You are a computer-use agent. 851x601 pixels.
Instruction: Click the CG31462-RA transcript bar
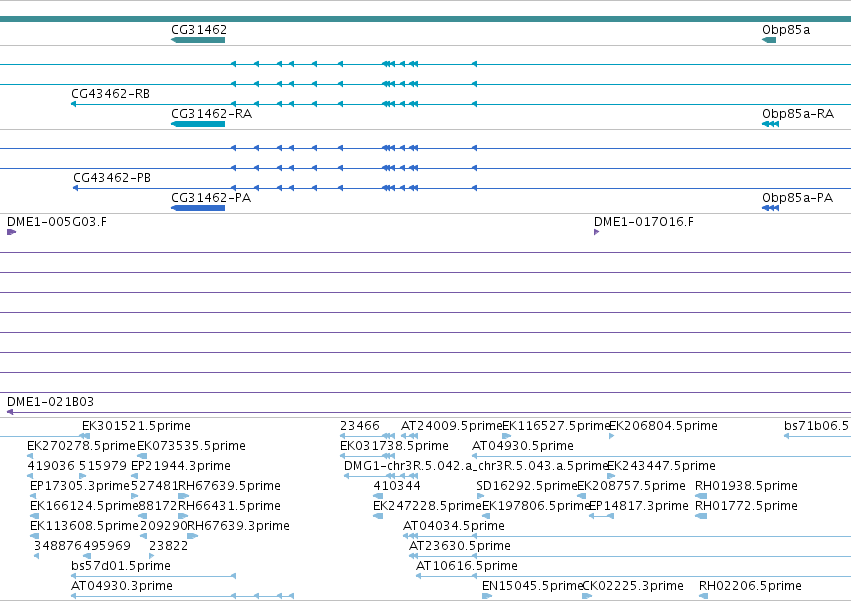pyautogui.click(x=198, y=124)
